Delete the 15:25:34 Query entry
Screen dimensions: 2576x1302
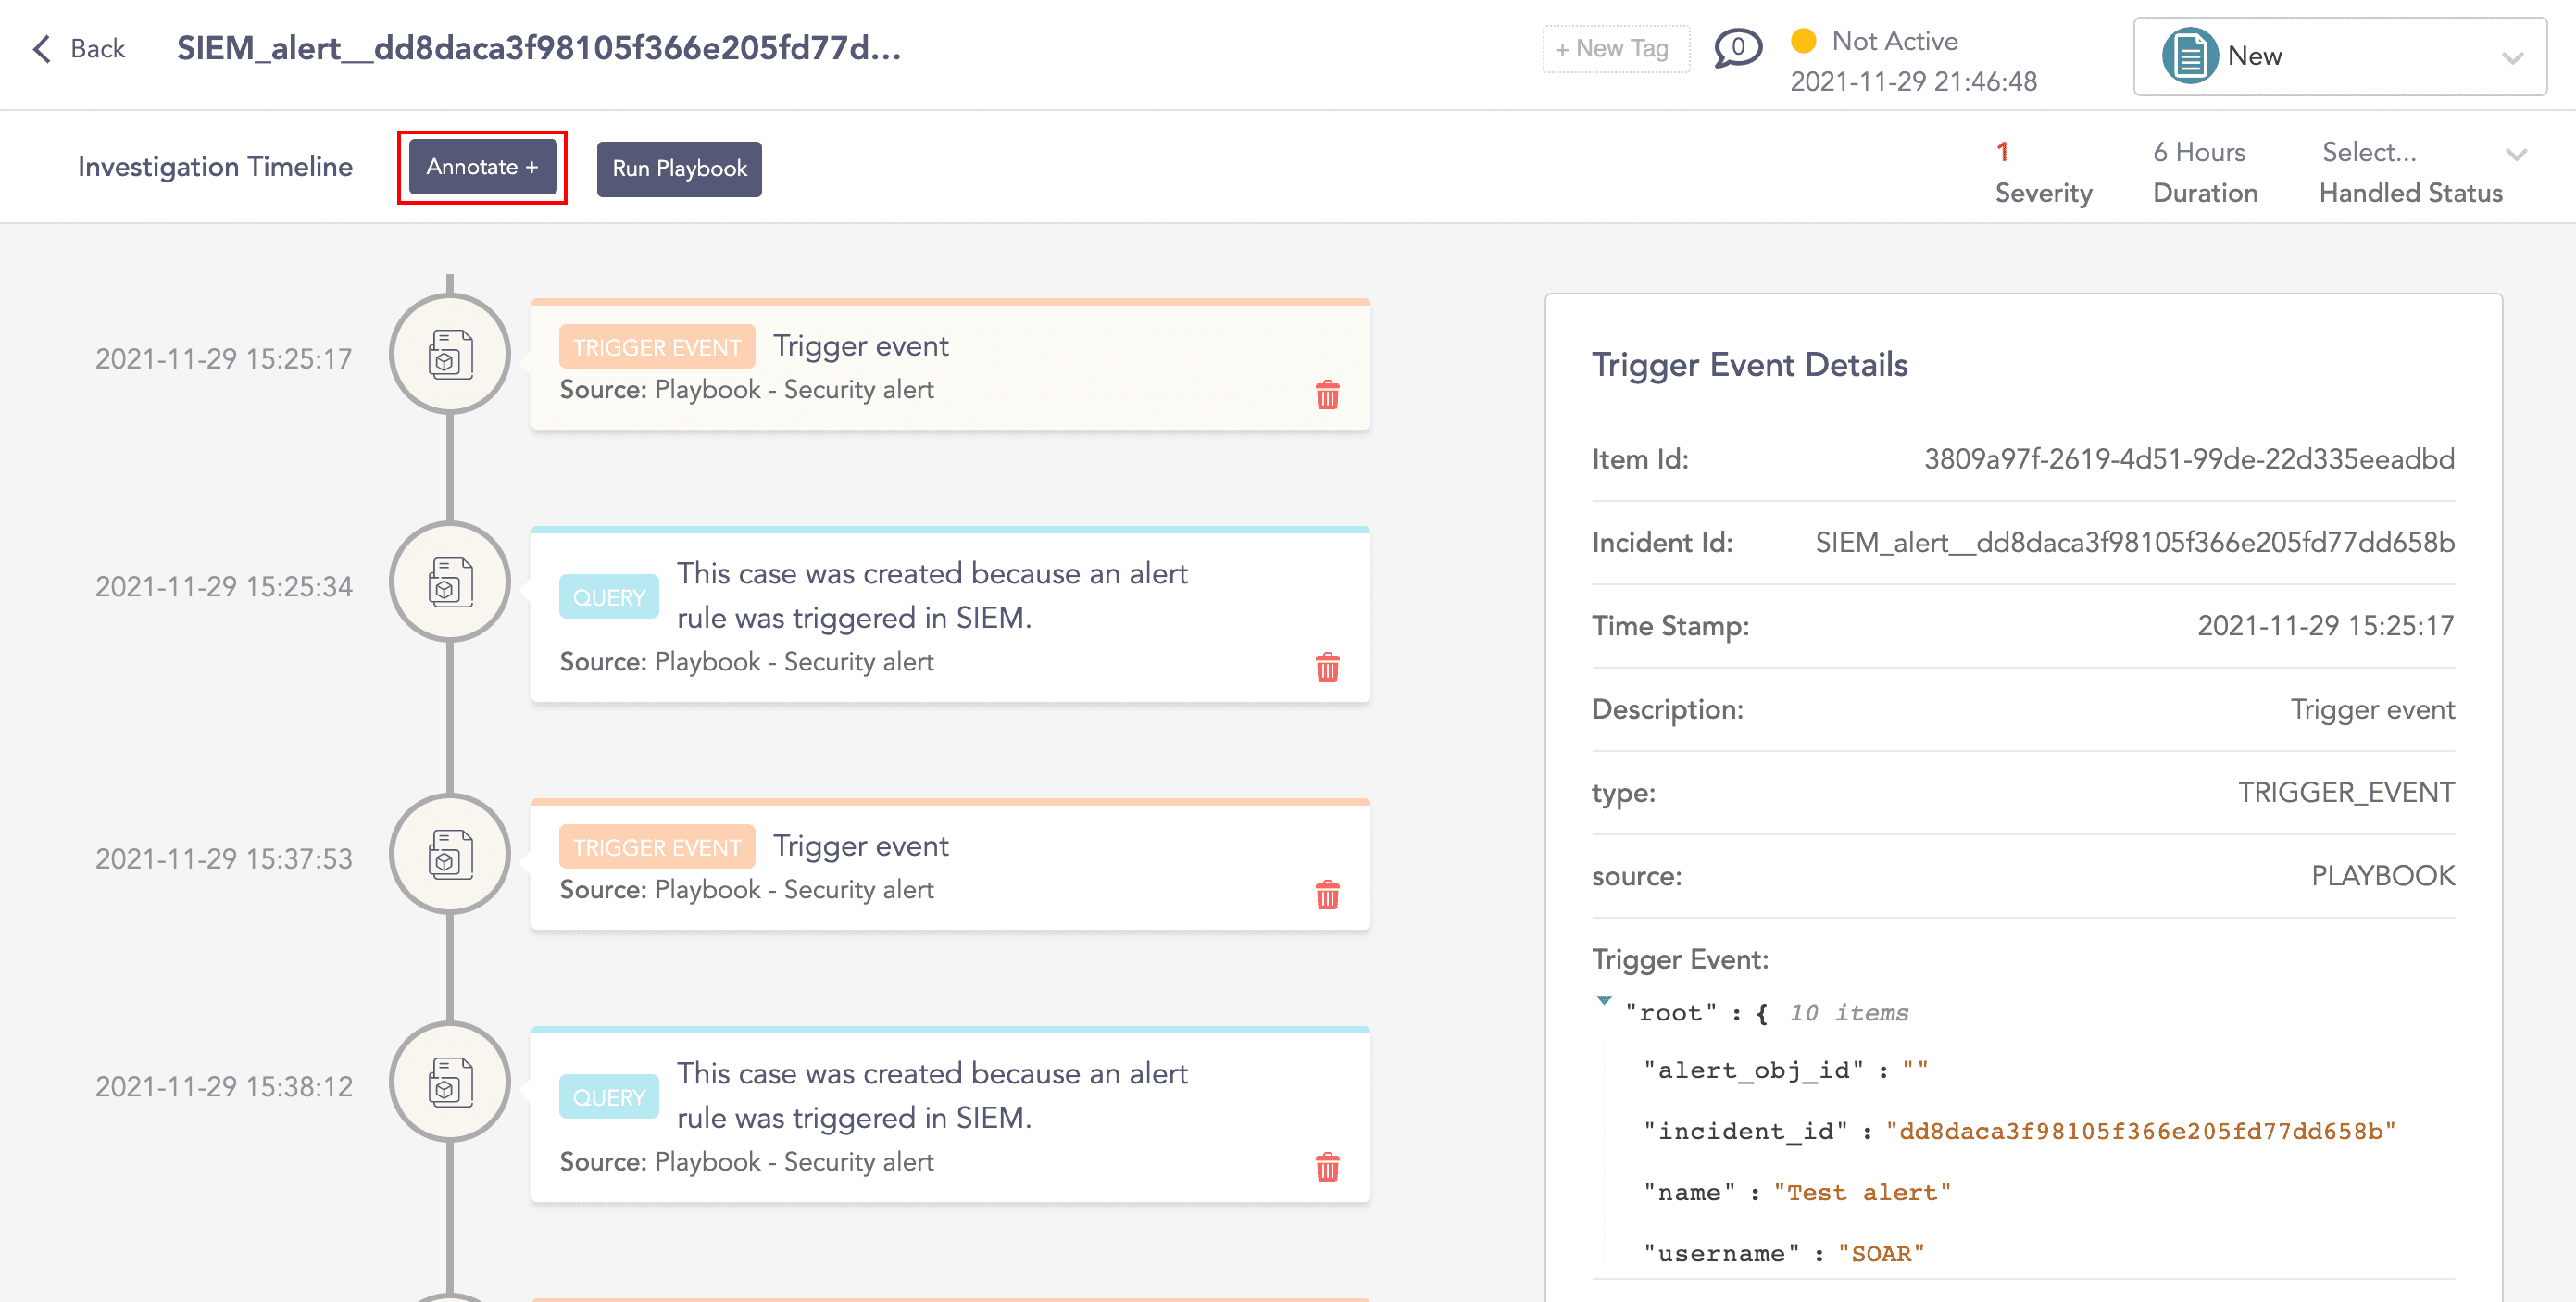tap(1327, 667)
